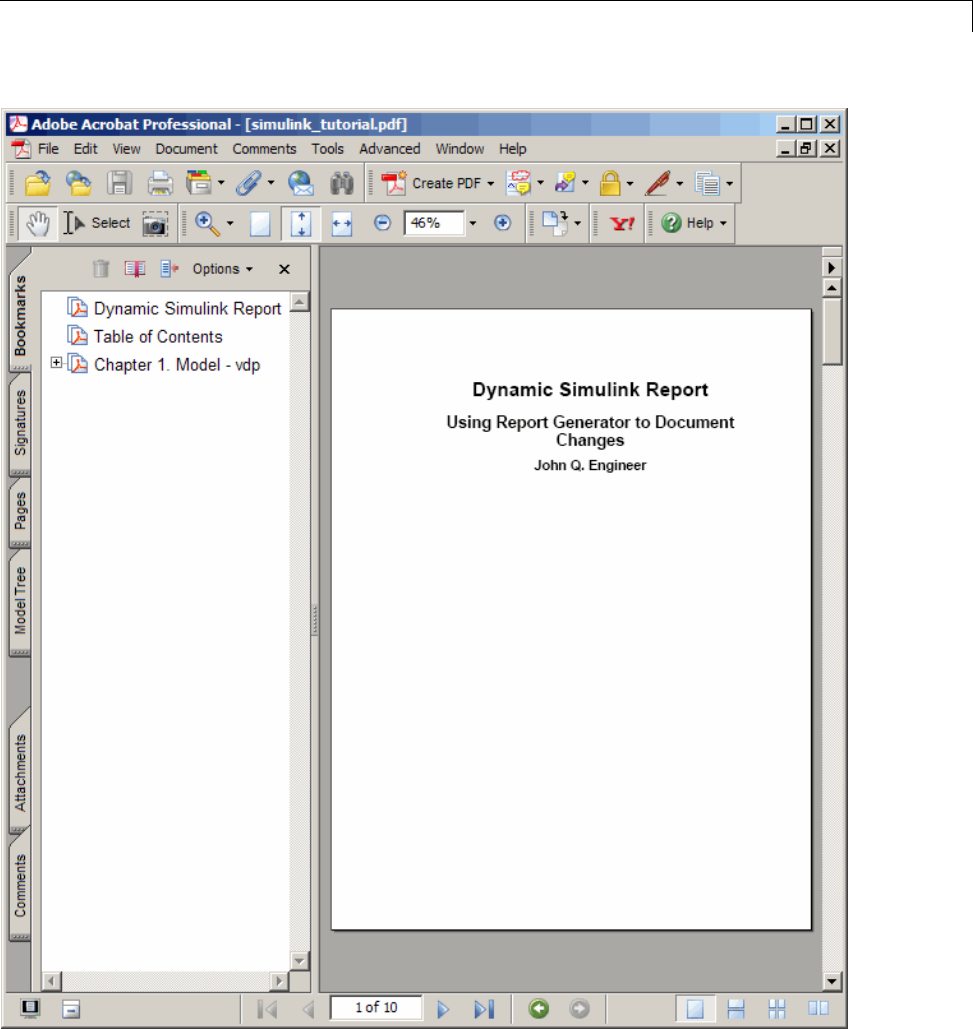Open the Tools menu
Screen dimensions: 973x1029
pyautogui.click(x=327, y=149)
